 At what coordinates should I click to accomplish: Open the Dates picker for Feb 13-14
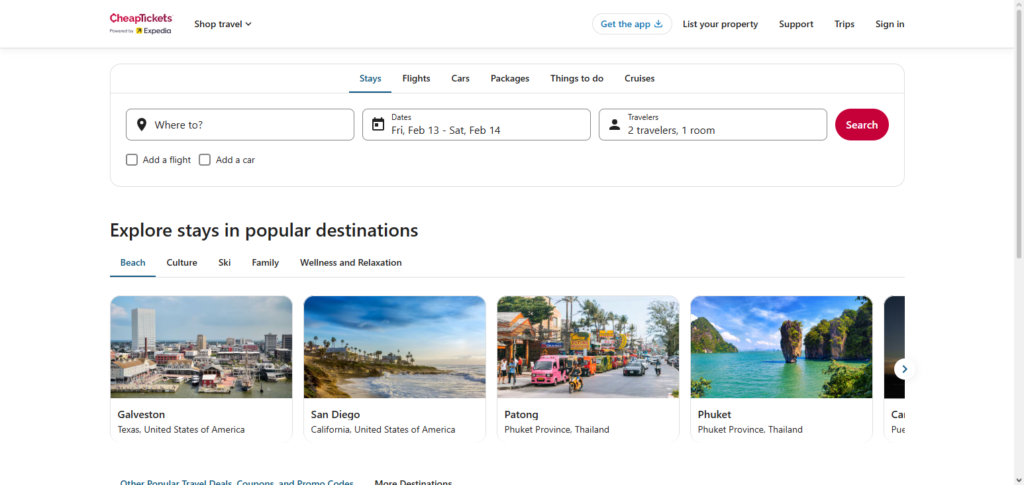tap(476, 125)
